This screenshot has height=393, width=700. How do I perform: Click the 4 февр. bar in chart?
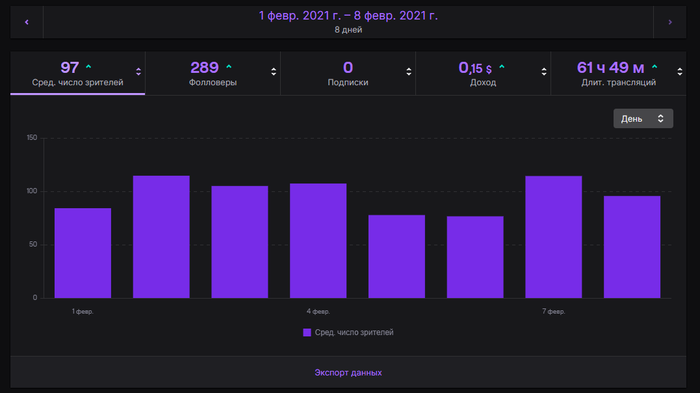pyautogui.click(x=318, y=241)
